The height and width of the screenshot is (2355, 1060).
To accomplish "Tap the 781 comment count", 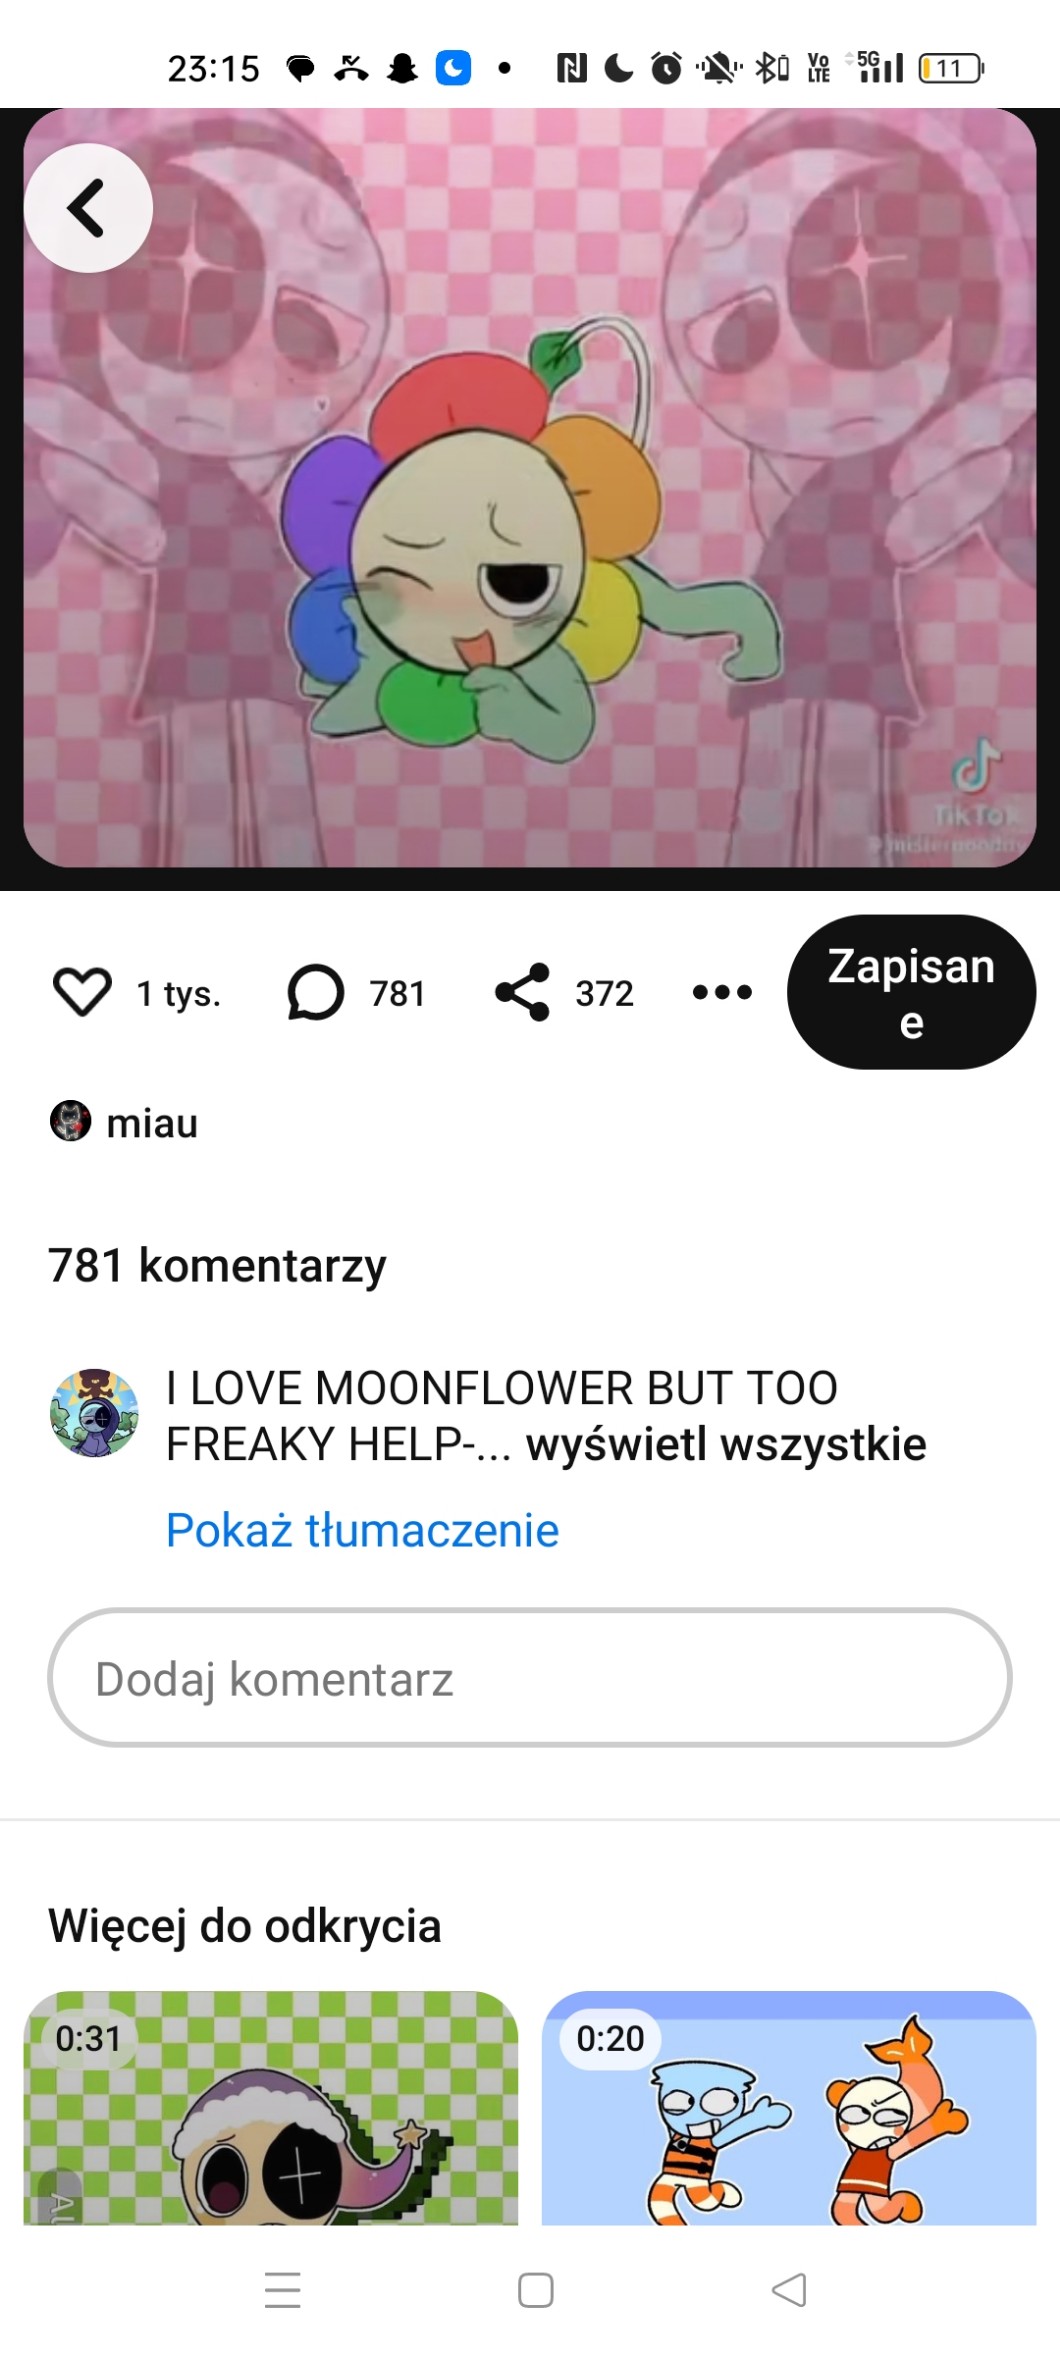I will point(398,993).
